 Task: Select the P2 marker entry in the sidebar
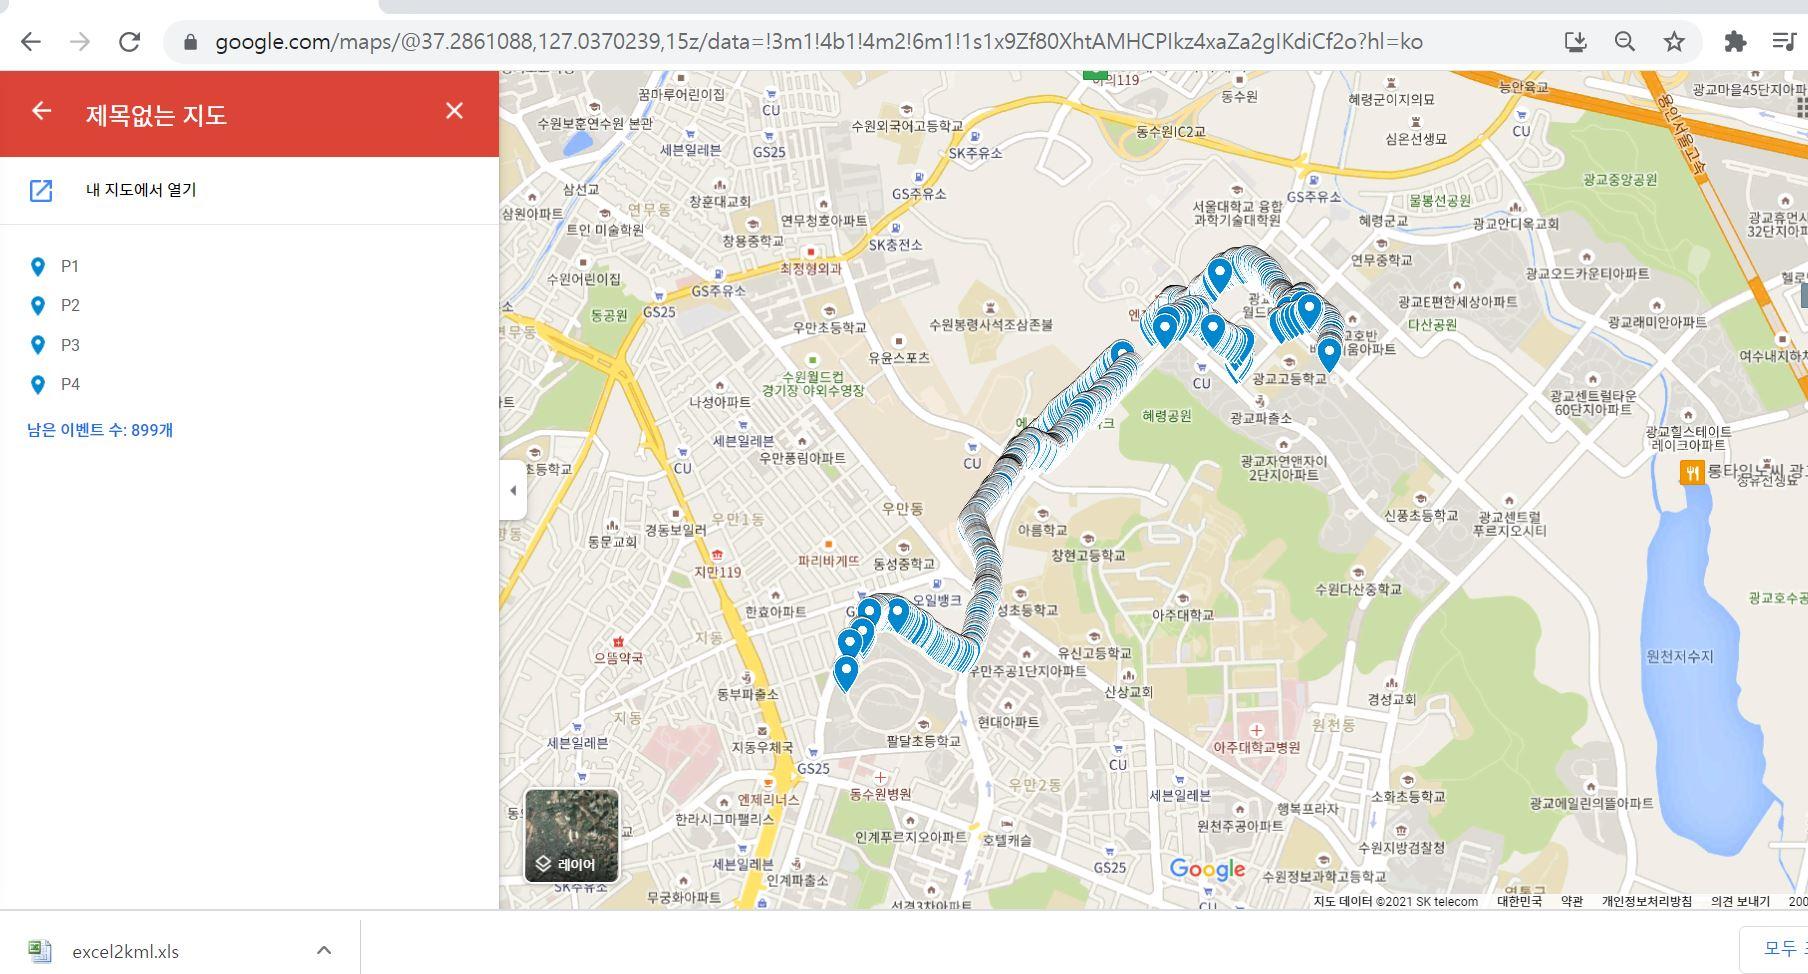(x=70, y=305)
